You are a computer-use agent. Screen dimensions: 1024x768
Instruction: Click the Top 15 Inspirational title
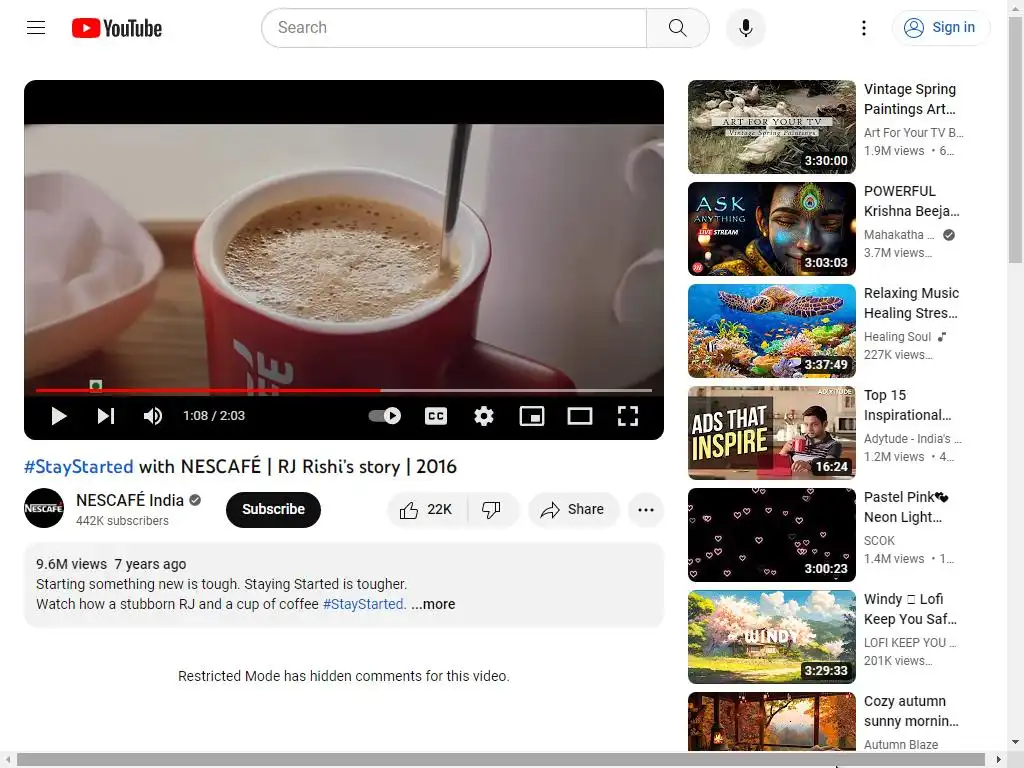click(908, 405)
